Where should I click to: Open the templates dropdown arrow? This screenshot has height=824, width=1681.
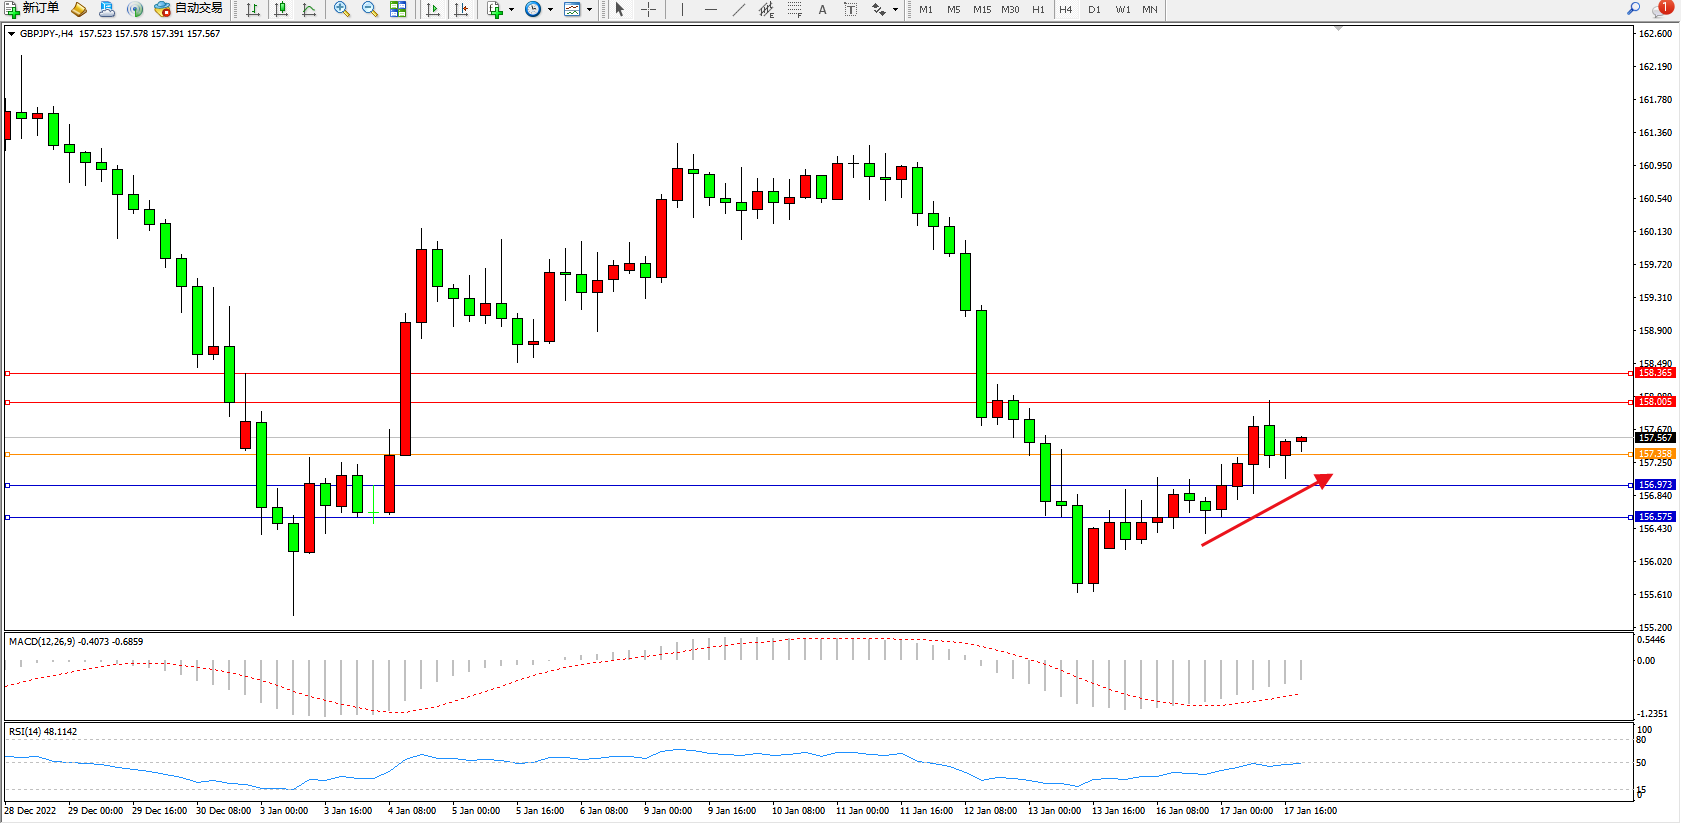[589, 9]
